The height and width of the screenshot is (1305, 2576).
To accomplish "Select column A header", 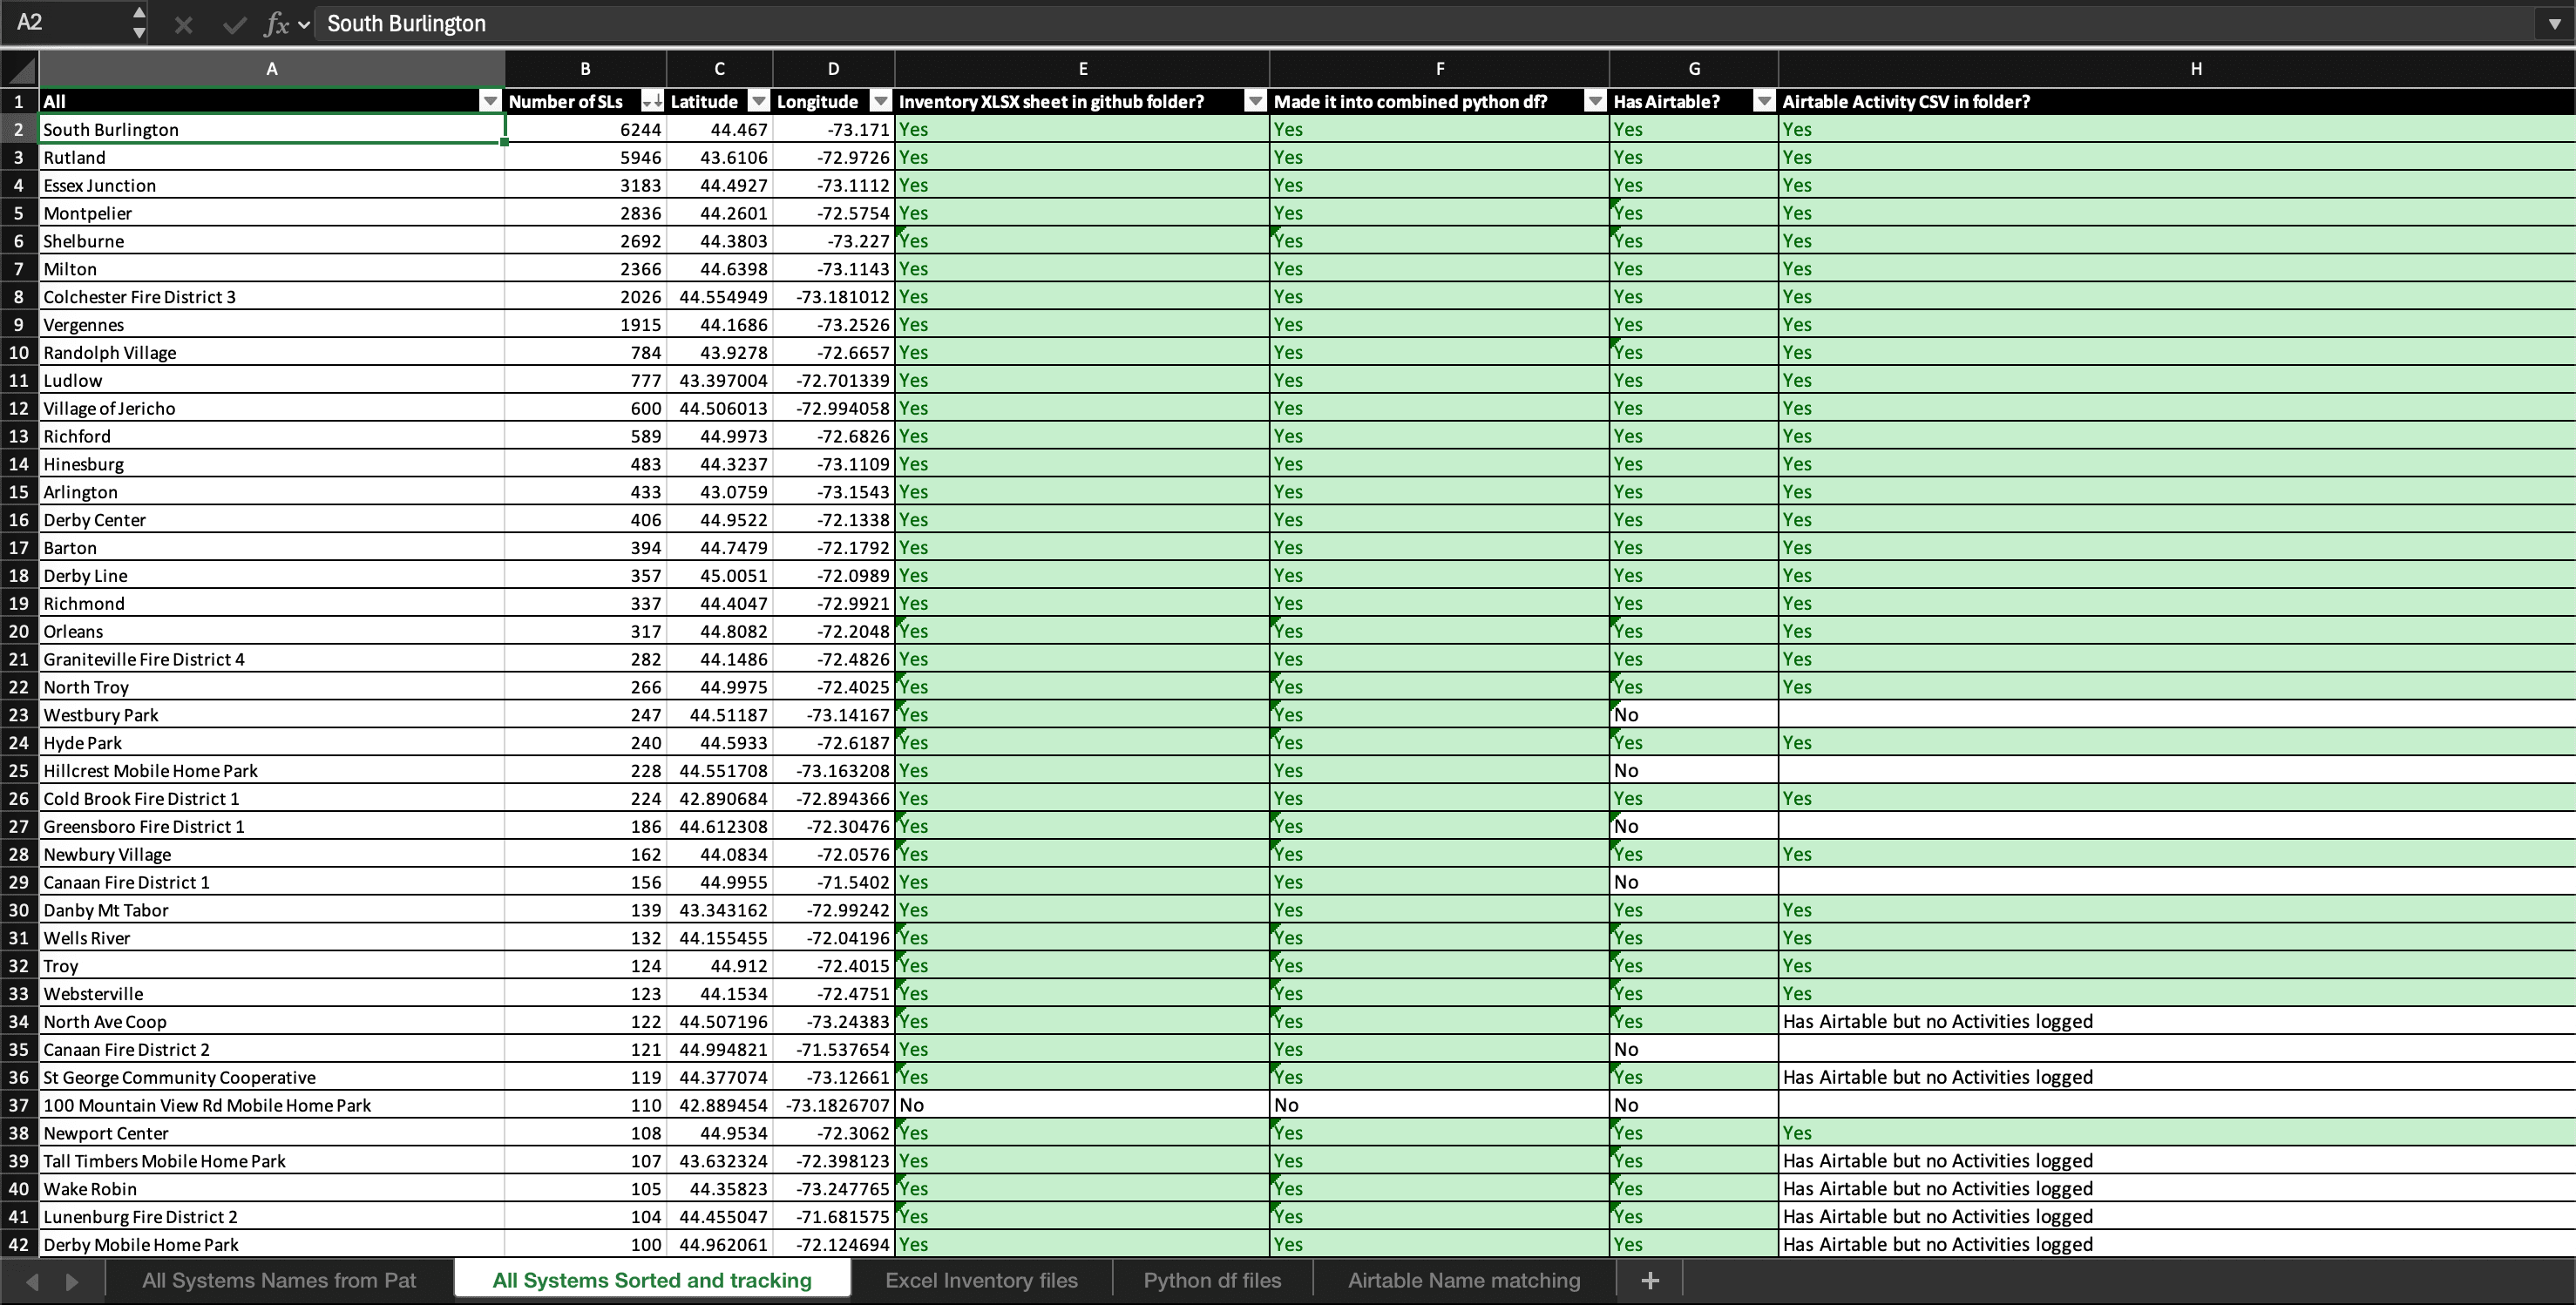I will [x=272, y=69].
